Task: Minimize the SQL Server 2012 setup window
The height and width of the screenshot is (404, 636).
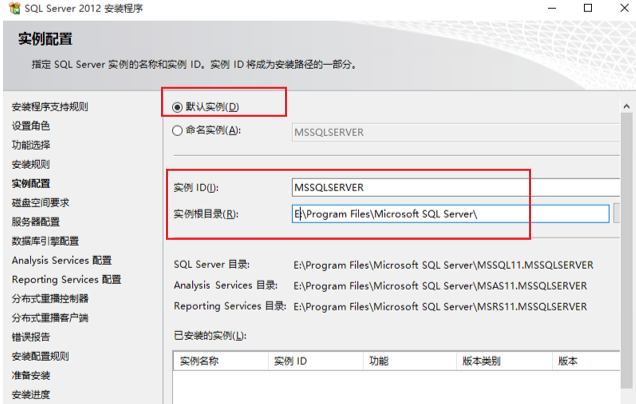Action: click(552, 8)
